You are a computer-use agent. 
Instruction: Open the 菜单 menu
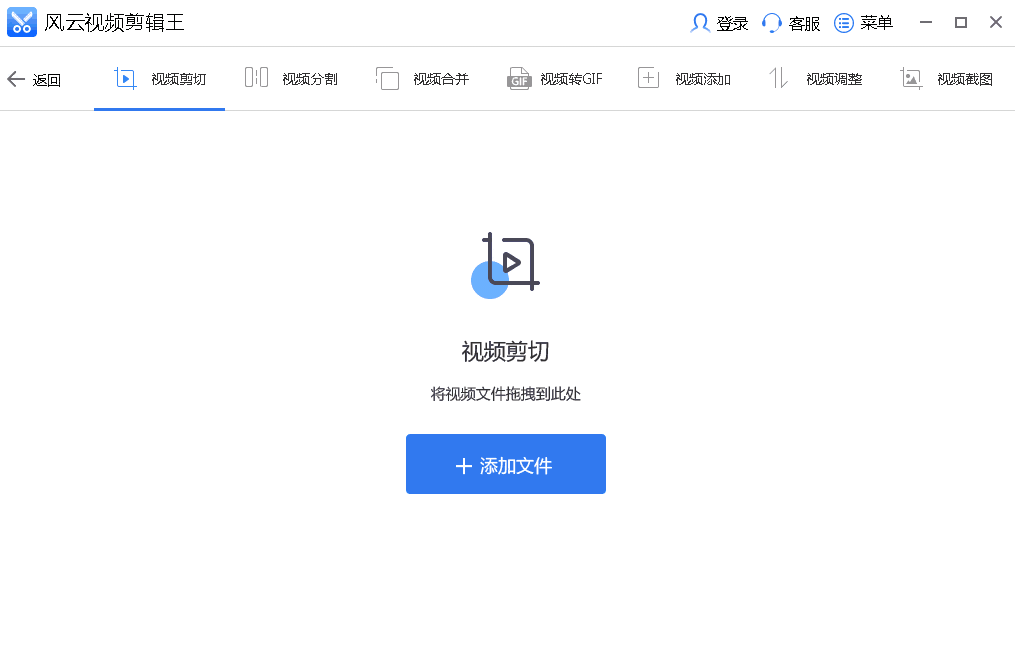coord(863,22)
